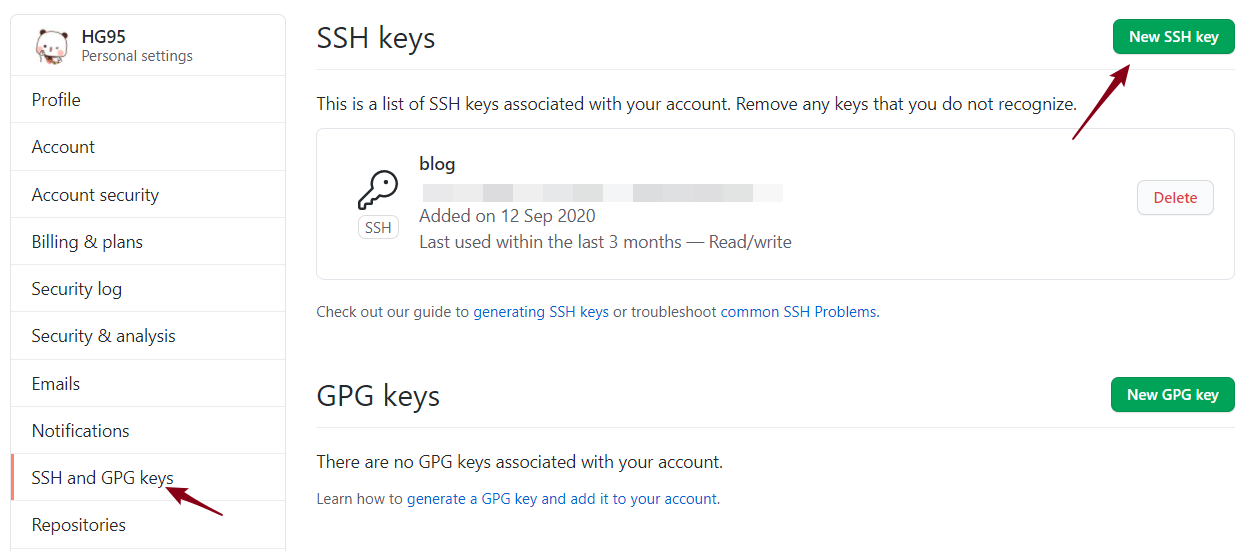Open the generating SSH keys guide link
The image size is (1252, 551).
click(x=541, y=312)
